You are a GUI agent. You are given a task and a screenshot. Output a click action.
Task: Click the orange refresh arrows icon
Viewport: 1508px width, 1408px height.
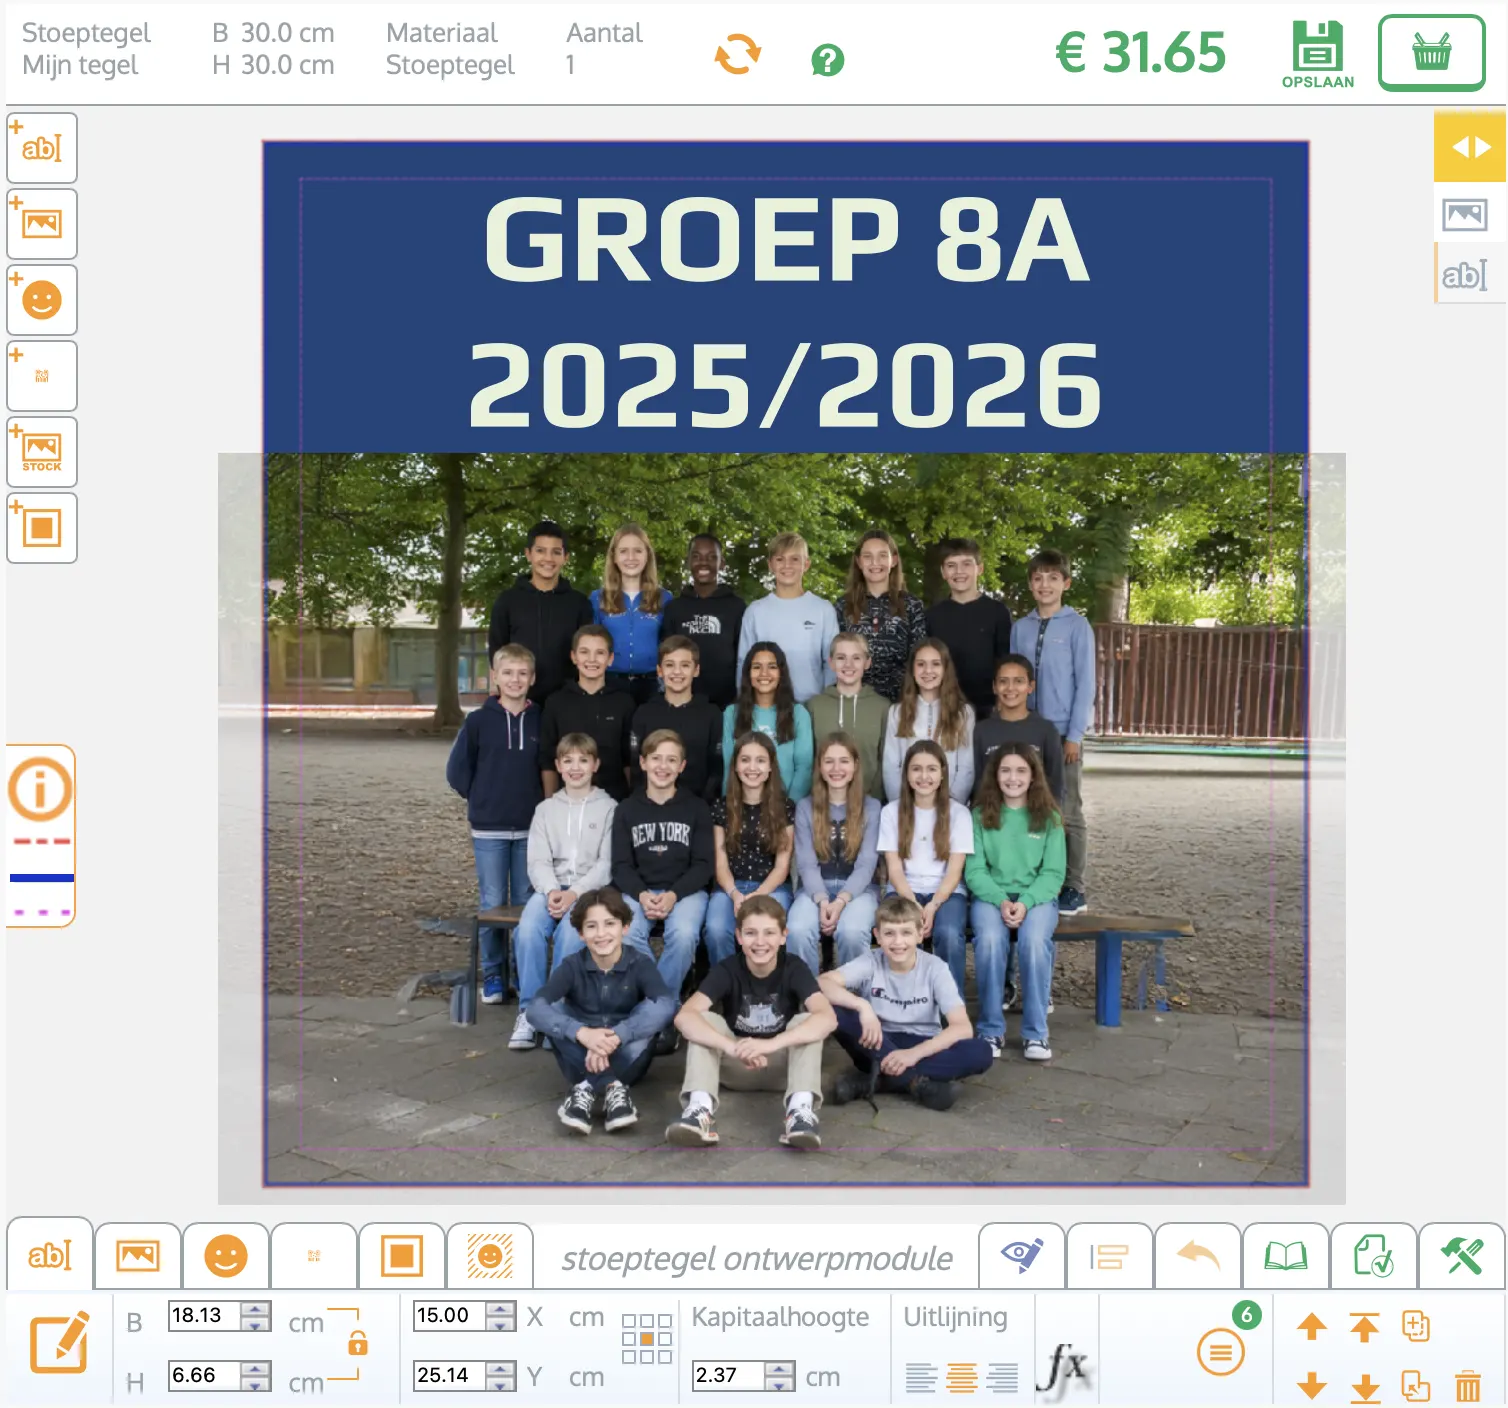tap(738, 54)
